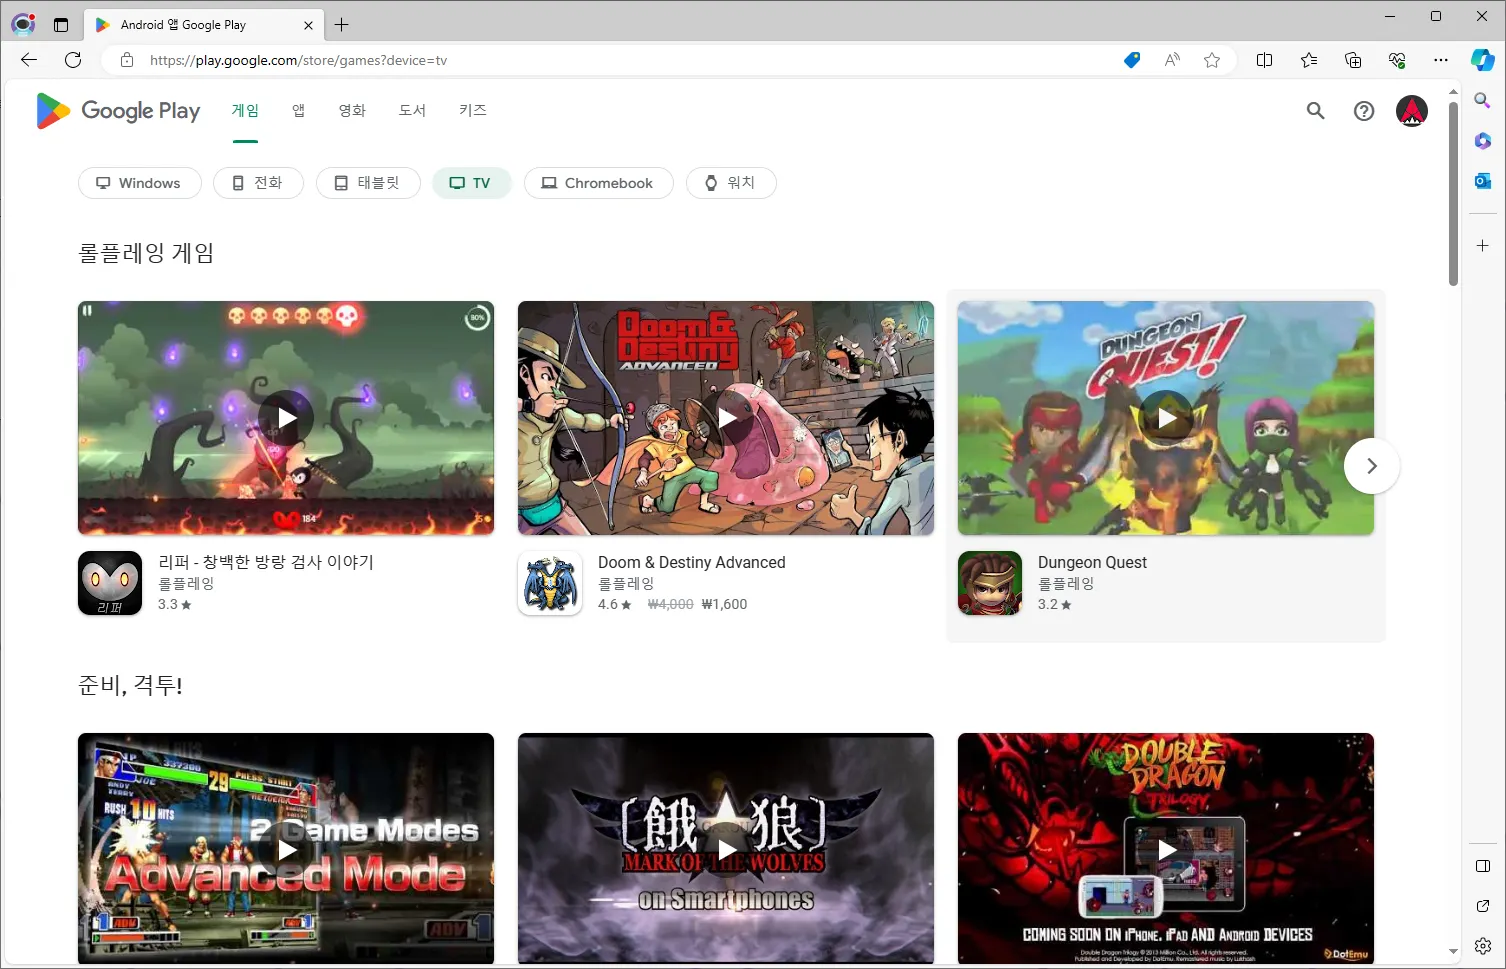Switch to the 앱 tab
The height and width of the screenshot is (969, 1506).
298,111
